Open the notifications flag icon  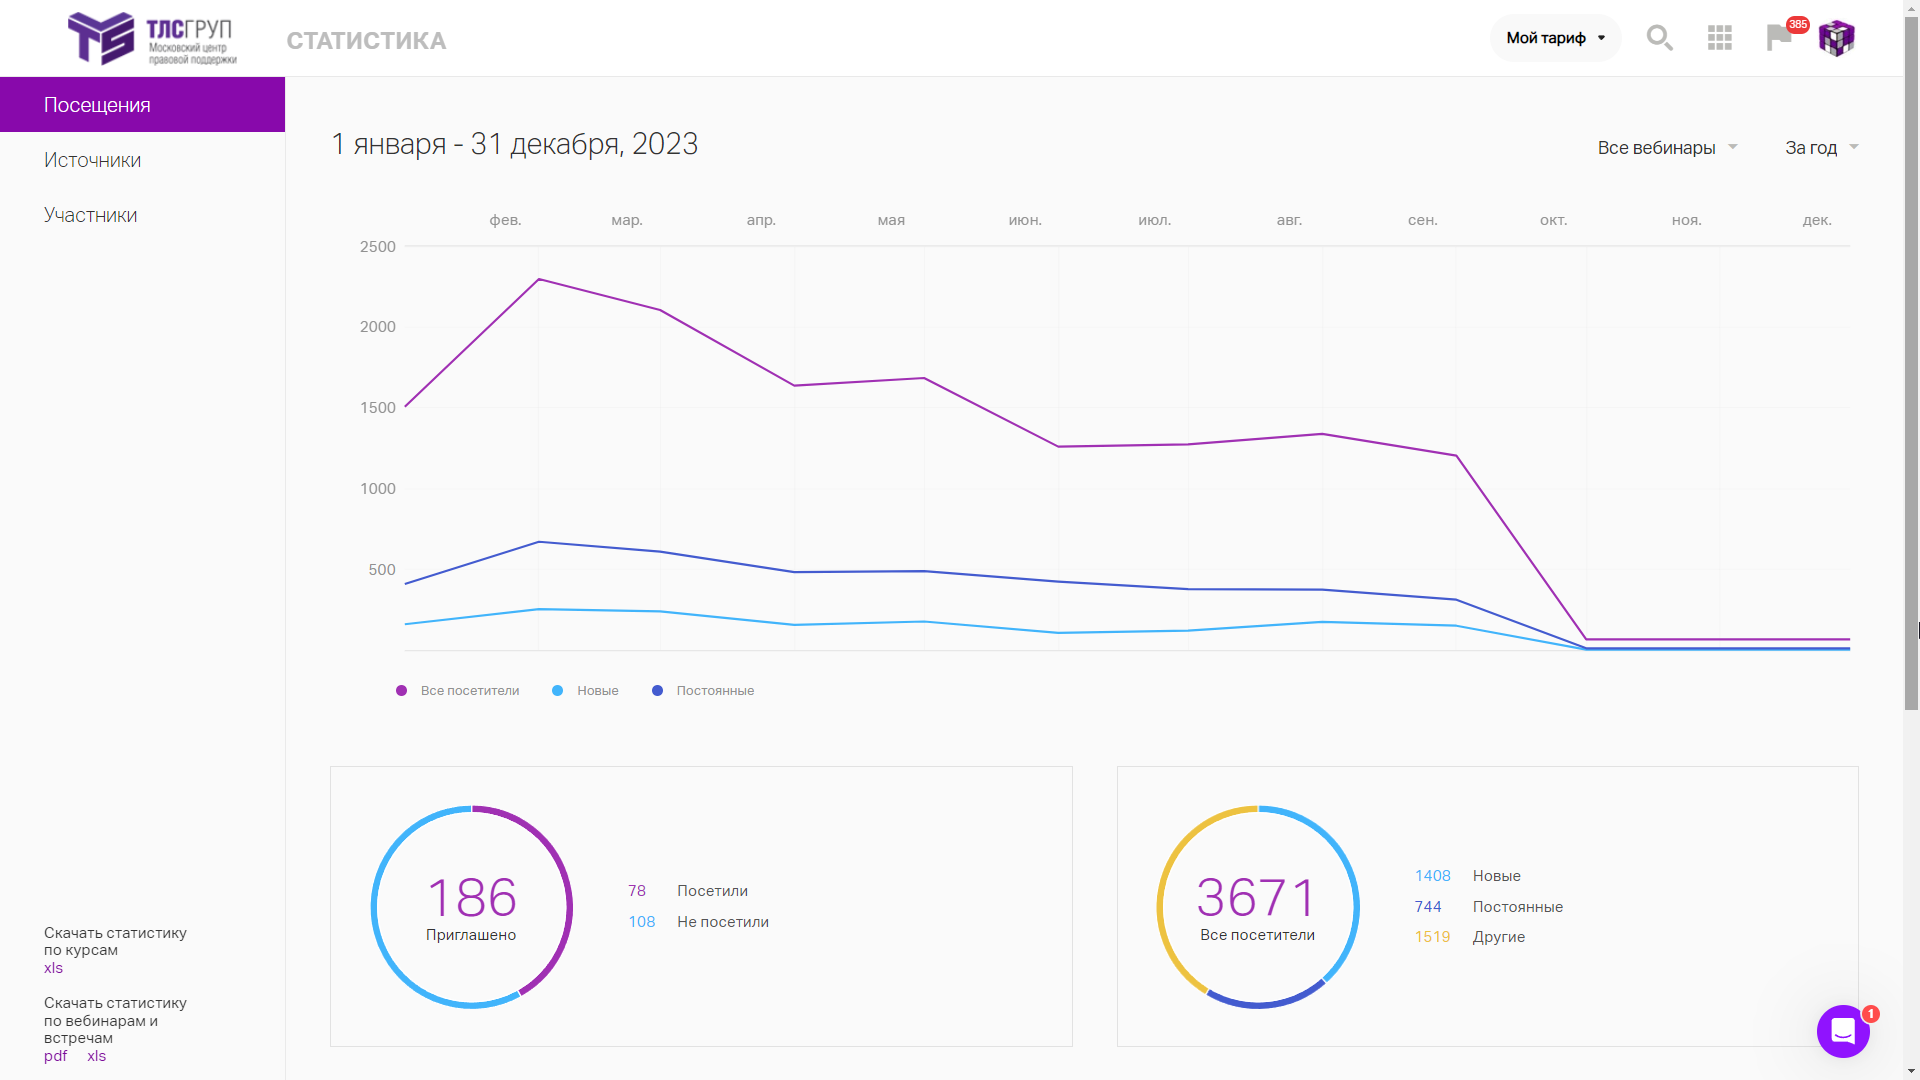(1779, 38)
